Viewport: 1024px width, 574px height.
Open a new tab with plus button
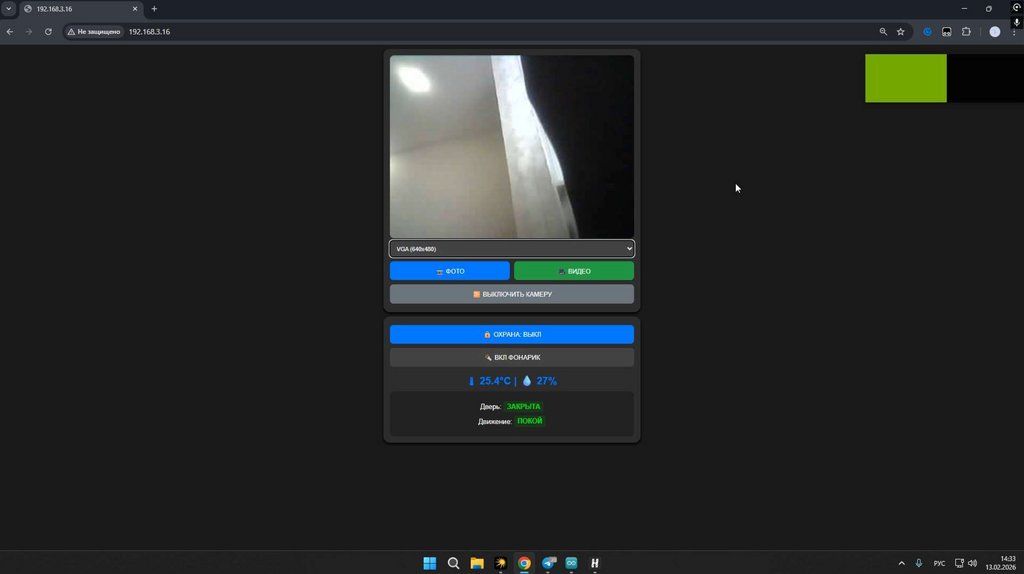point(154,9)
